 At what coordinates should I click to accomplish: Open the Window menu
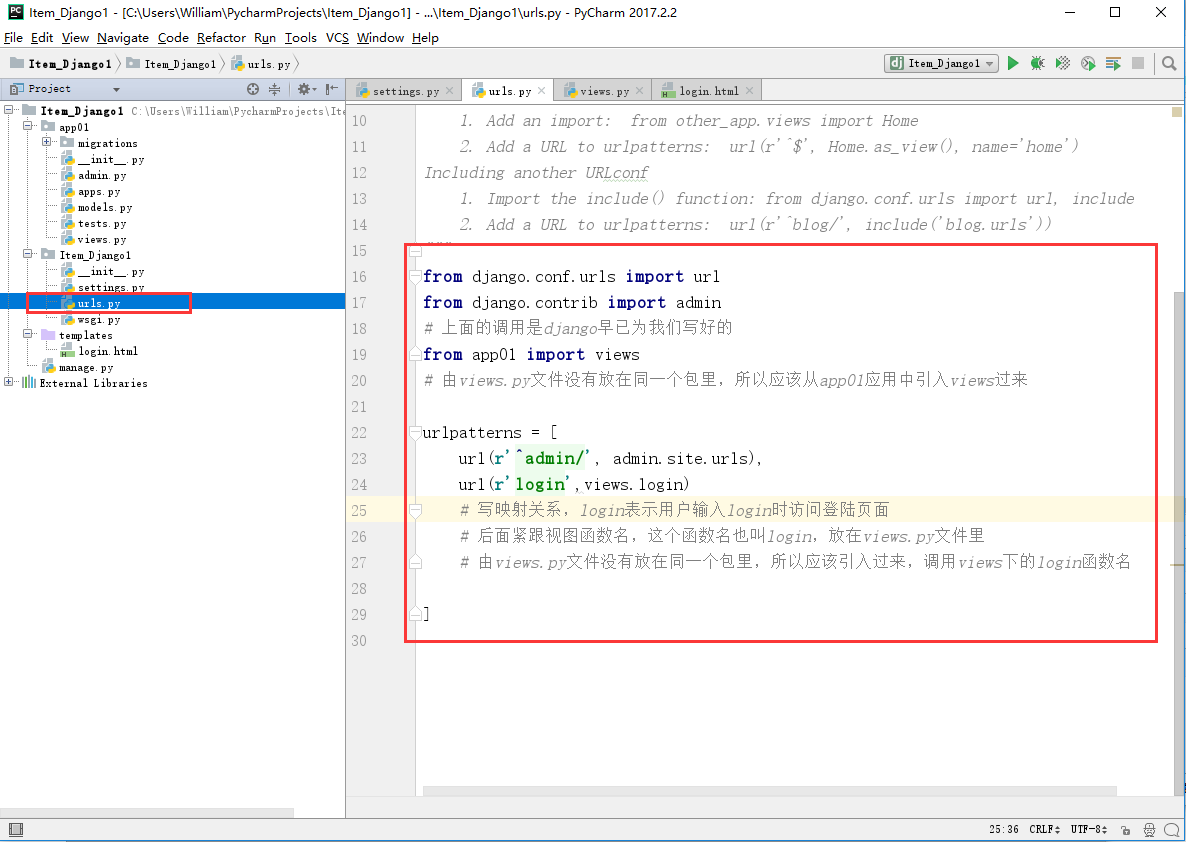[x=380, y=38]
